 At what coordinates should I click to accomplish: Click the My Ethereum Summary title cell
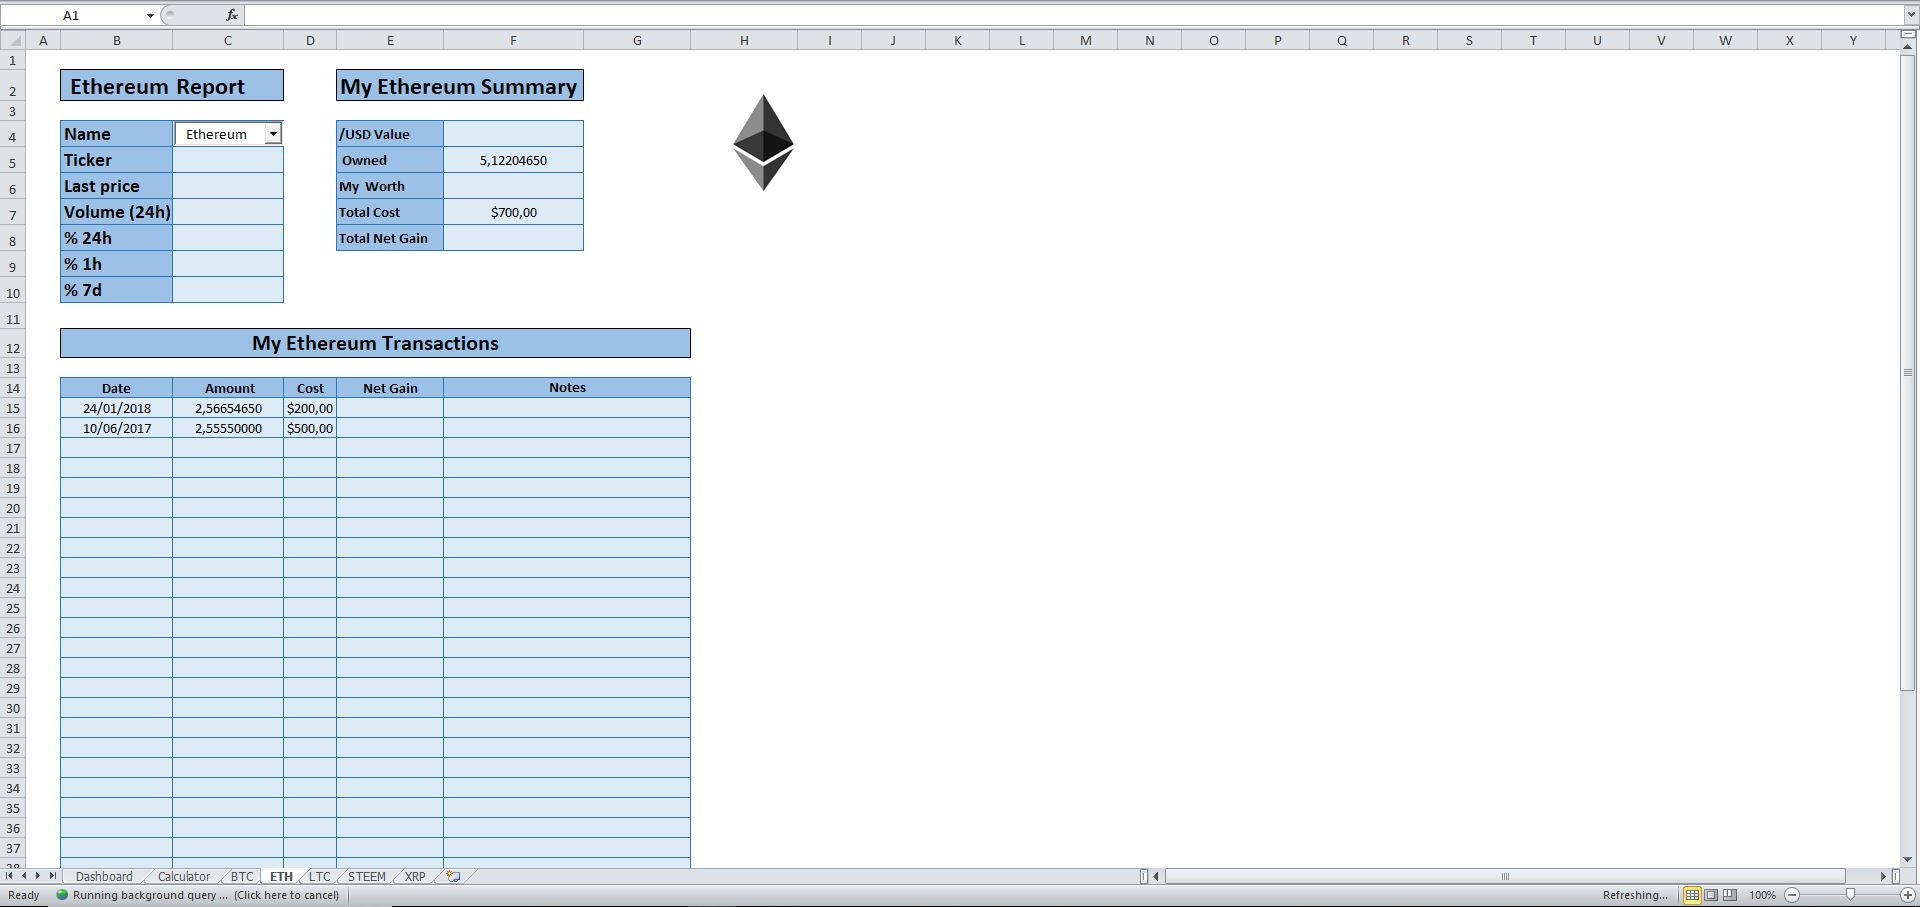pos(460,86)
